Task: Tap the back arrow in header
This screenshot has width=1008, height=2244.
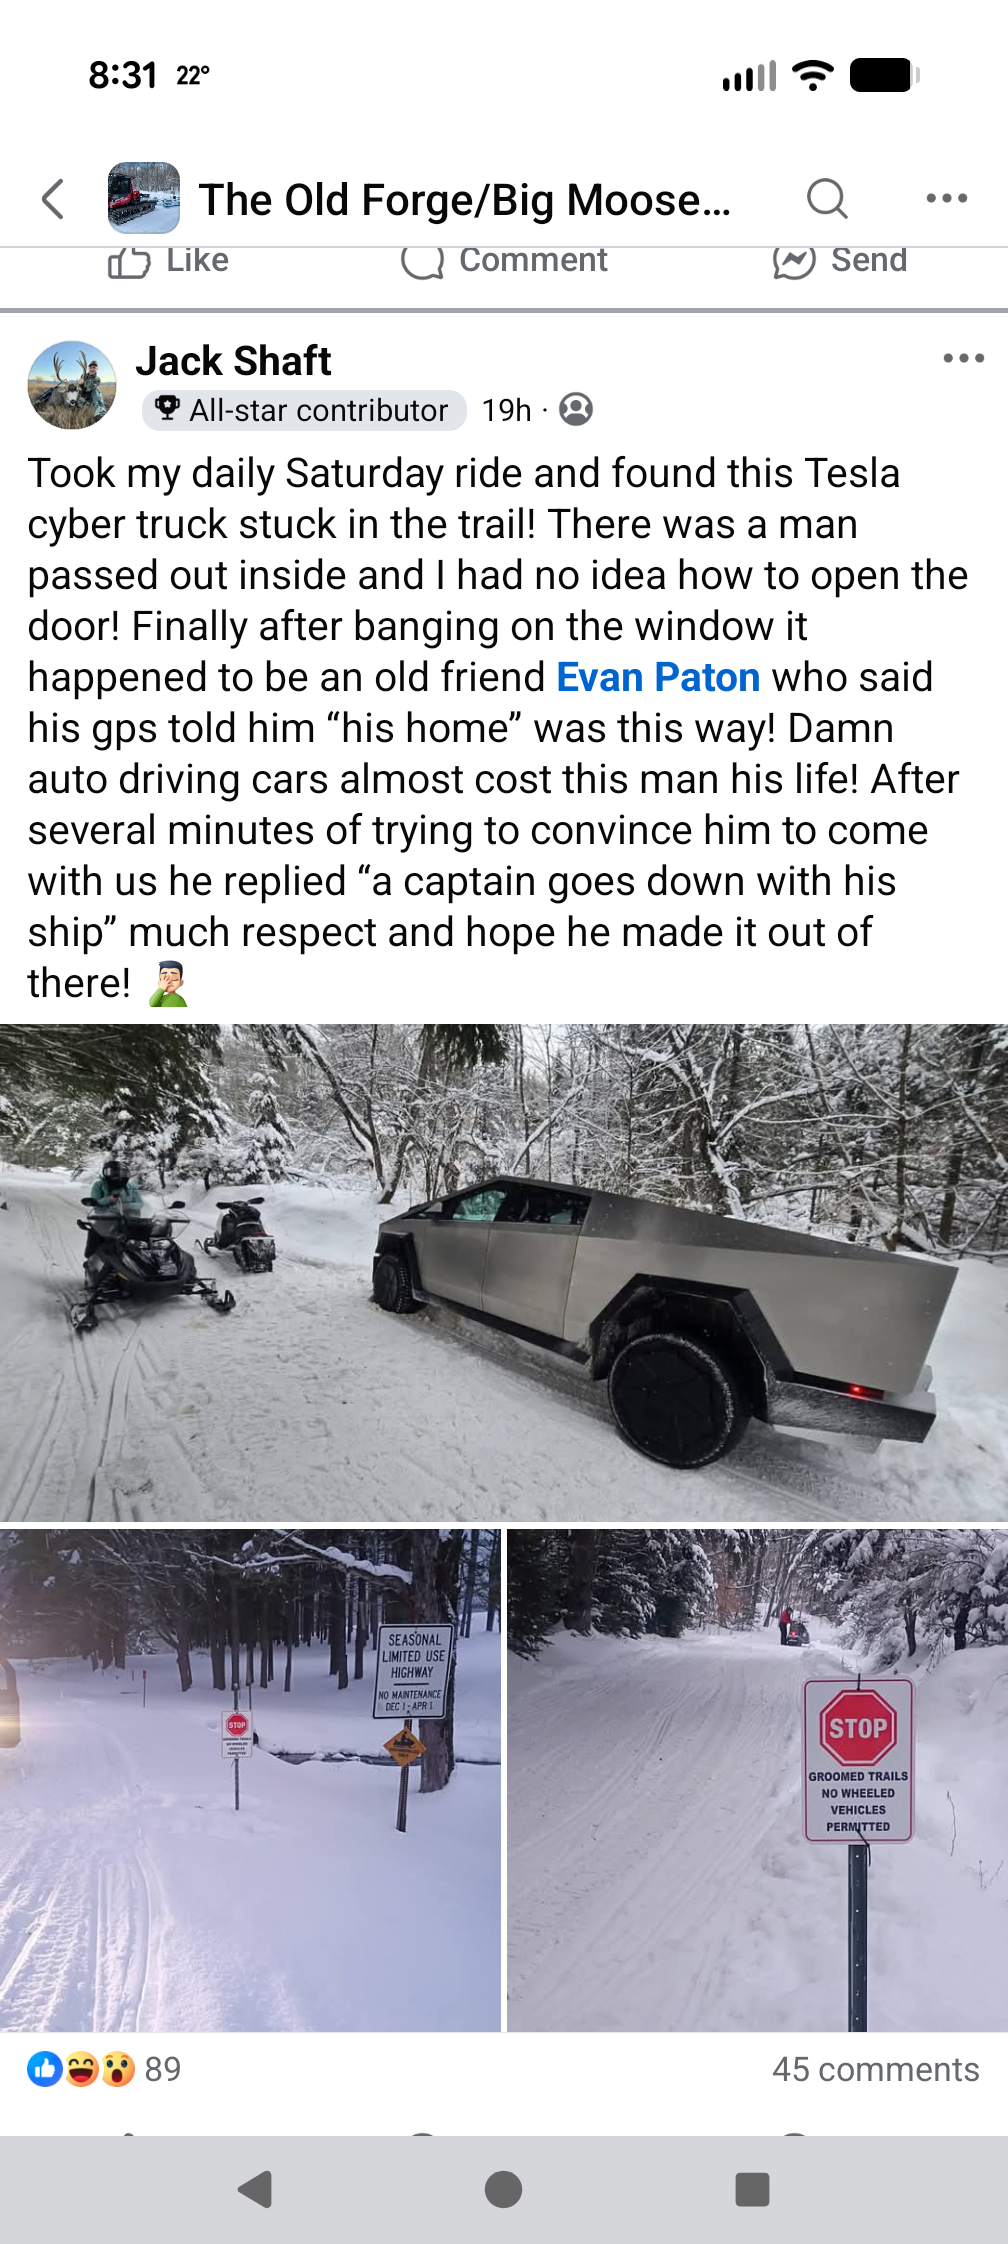Action: pos(53,199)
